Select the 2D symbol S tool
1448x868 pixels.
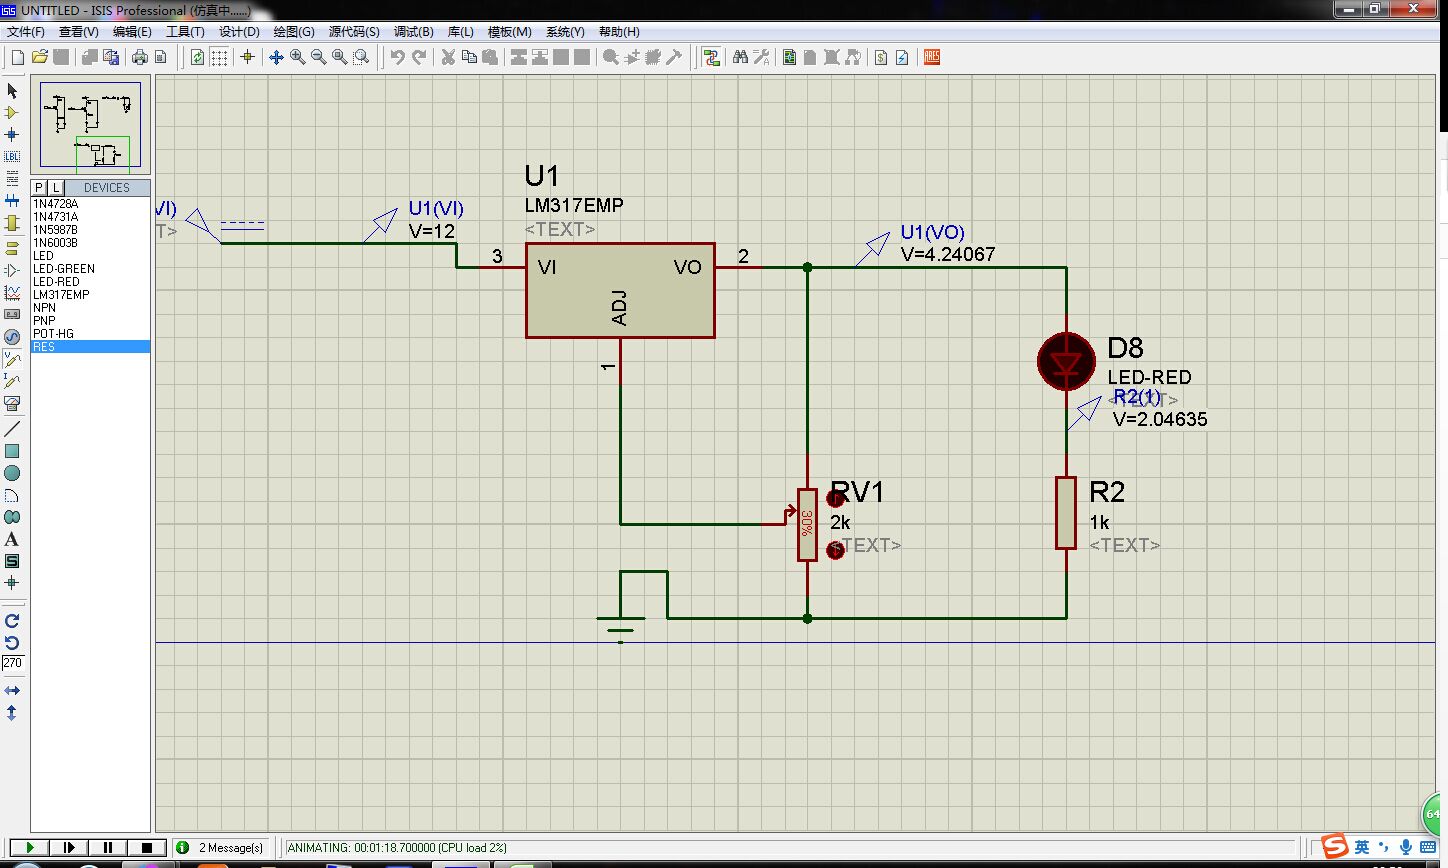12,561
